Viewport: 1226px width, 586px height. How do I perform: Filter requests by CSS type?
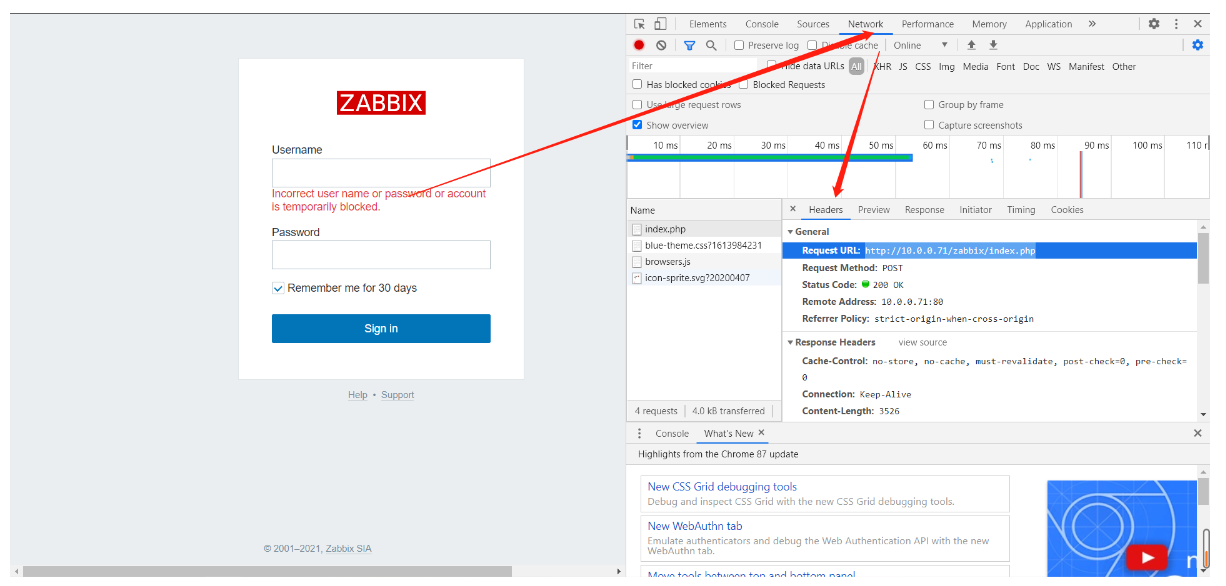tap(923, 66)
